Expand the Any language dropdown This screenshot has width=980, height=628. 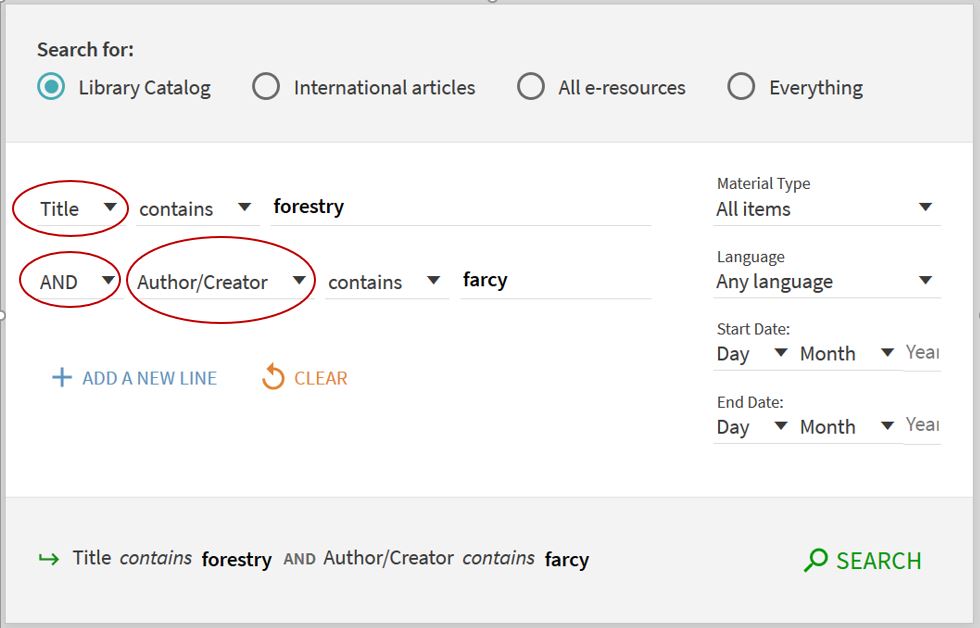pos(824,282)
